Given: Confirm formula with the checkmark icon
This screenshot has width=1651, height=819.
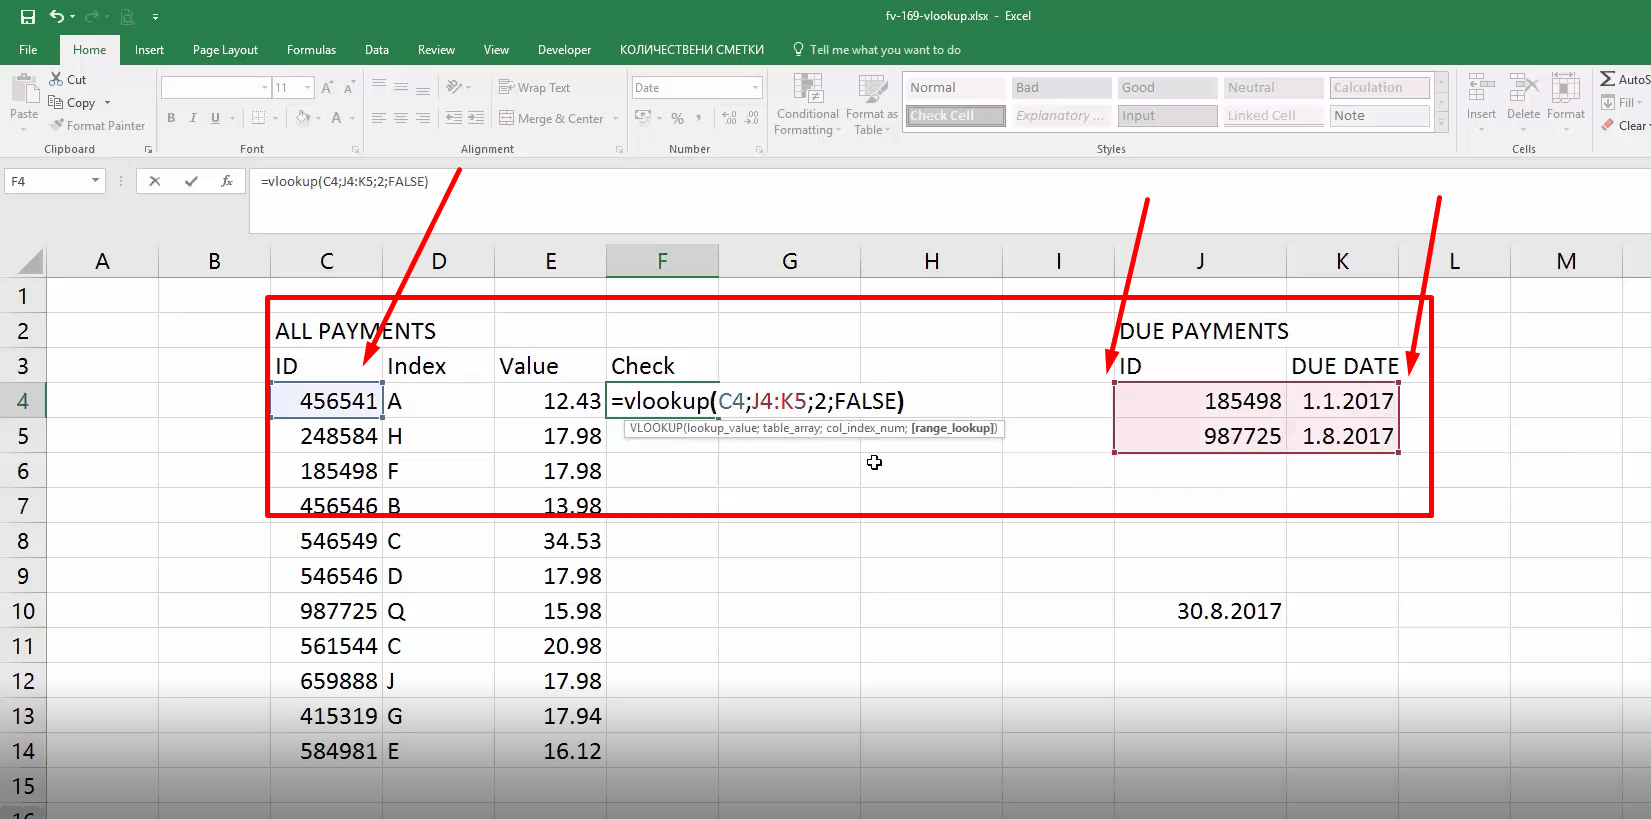Looking at the screenshot, I should pyautogui.click(x=191, y=181).
